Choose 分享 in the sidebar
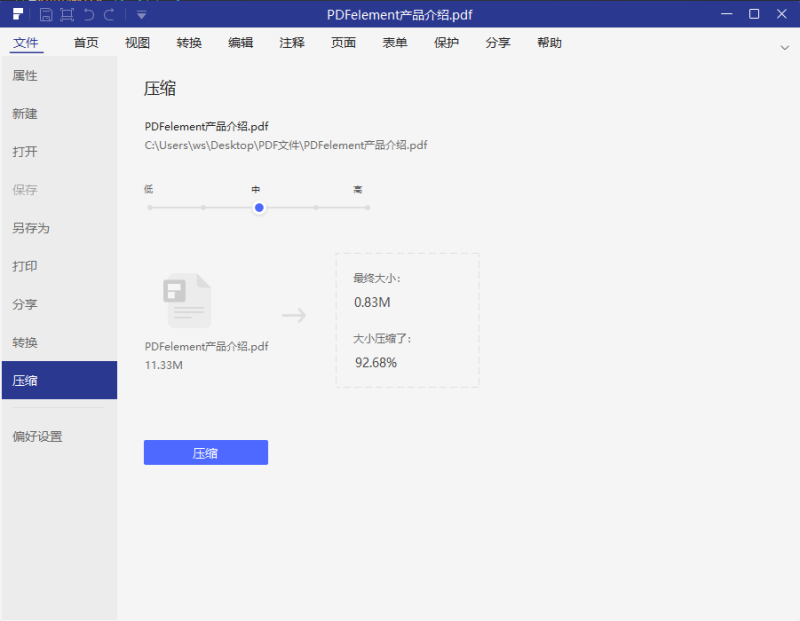Screen dimensions: 800x621 coord(59,304)
